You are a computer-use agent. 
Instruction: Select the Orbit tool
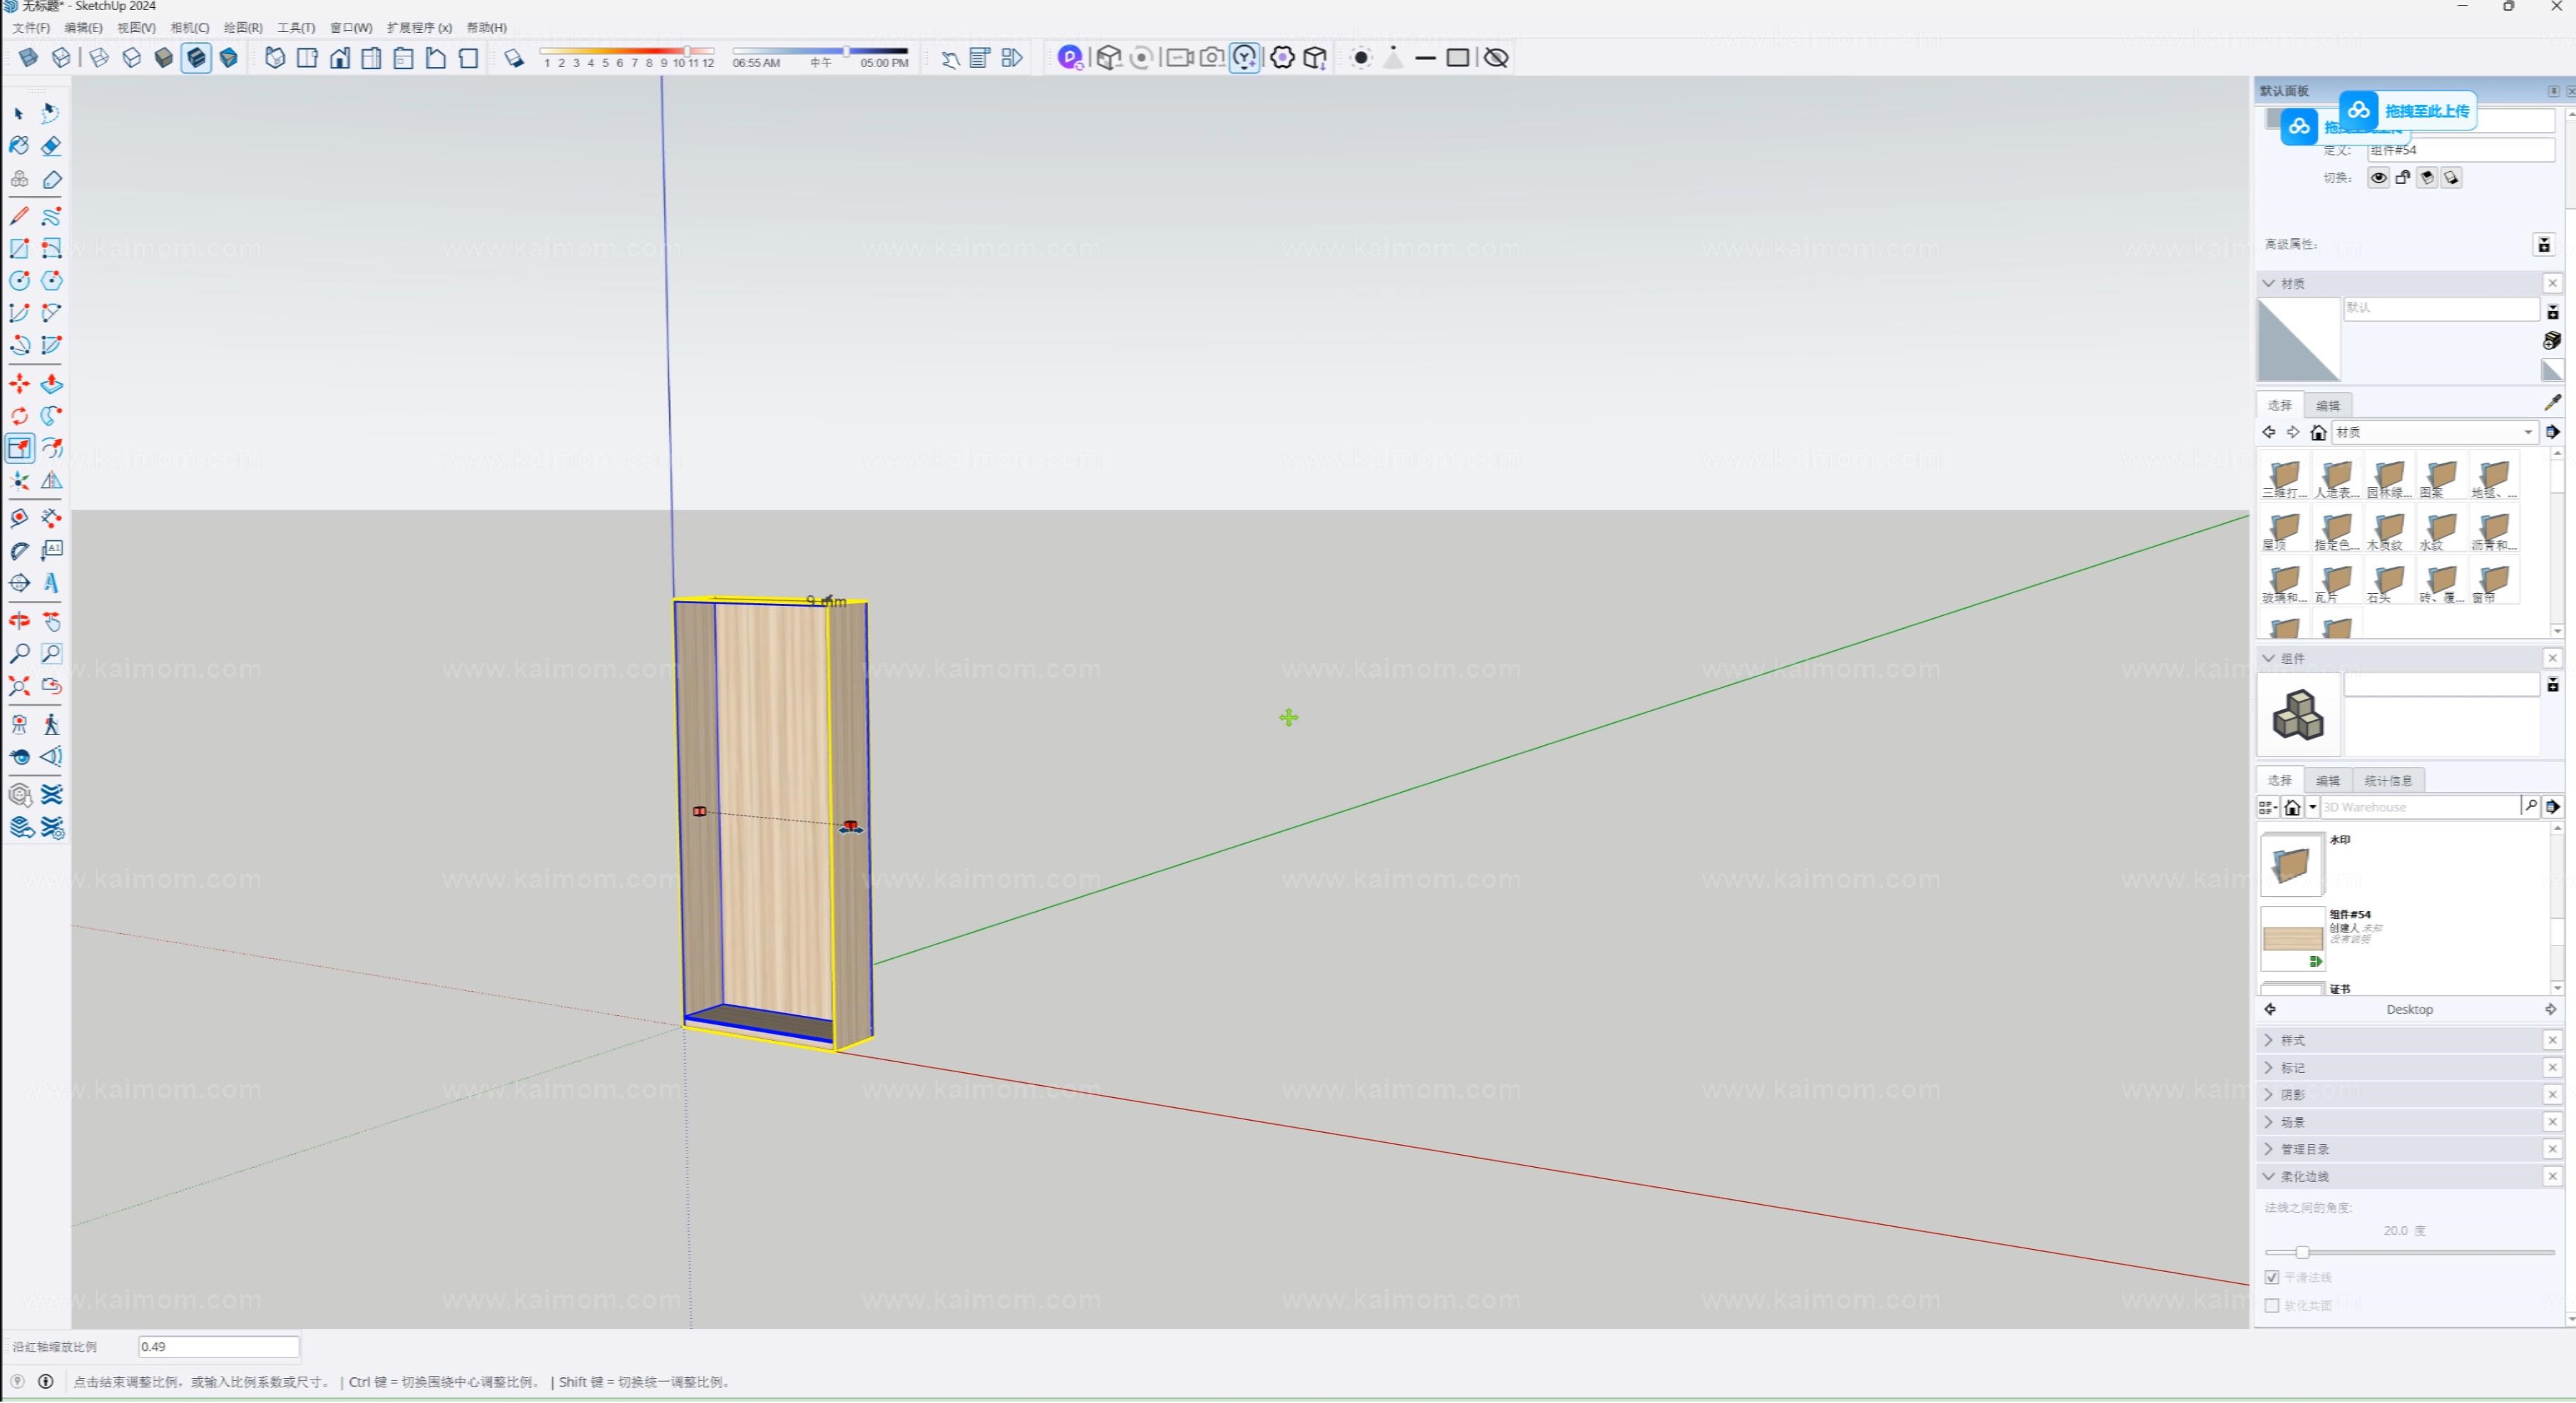(x=19, y=621)
